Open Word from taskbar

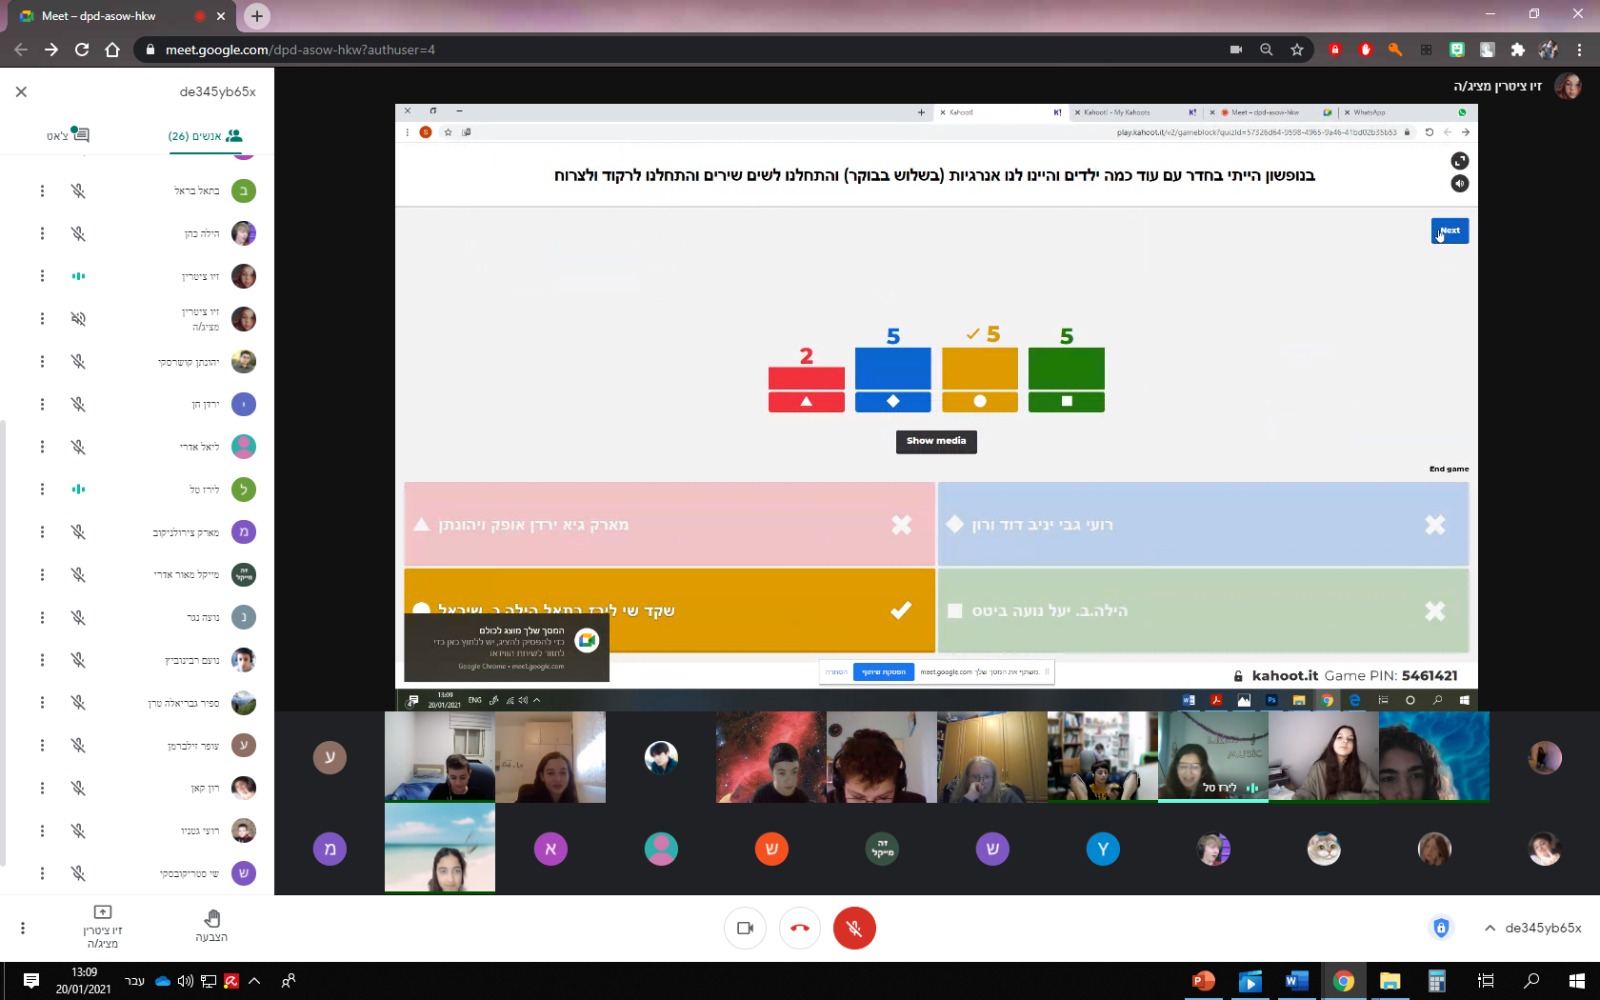[1297, 981]
